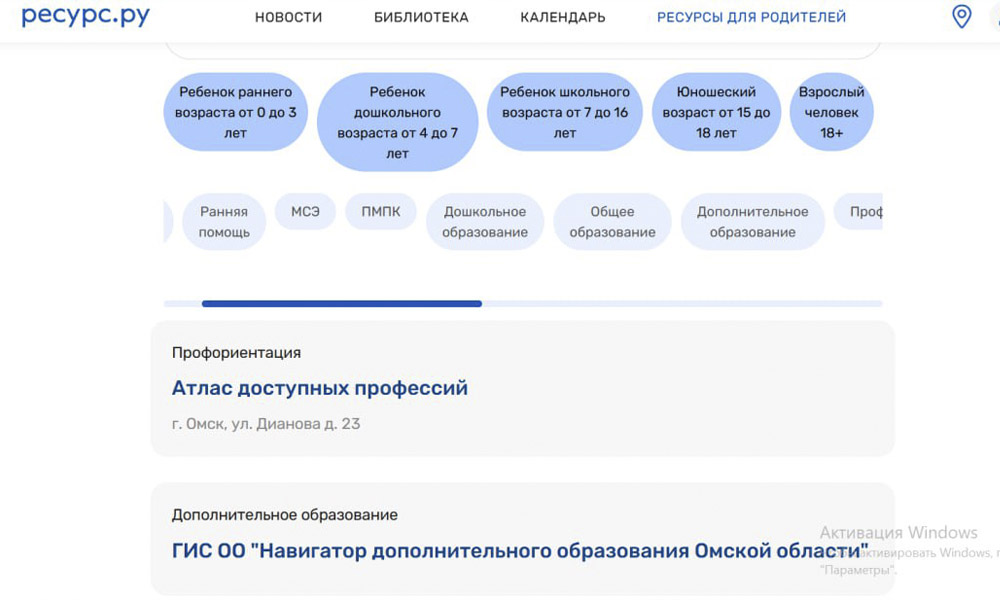The image size is (1000, 600).
Task: Open the КАЛЕНДАРЬ section
Action: [561, 16]
